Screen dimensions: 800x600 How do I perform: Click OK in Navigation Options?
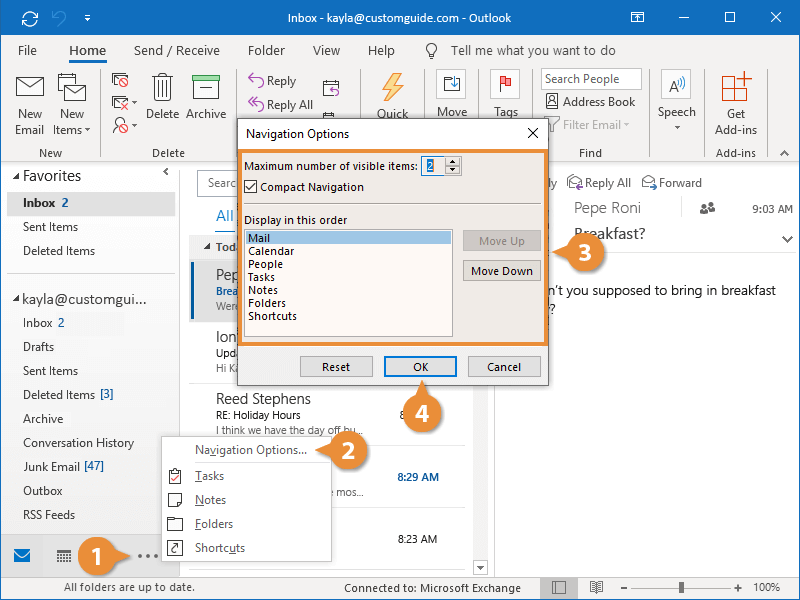pos(420,367)
